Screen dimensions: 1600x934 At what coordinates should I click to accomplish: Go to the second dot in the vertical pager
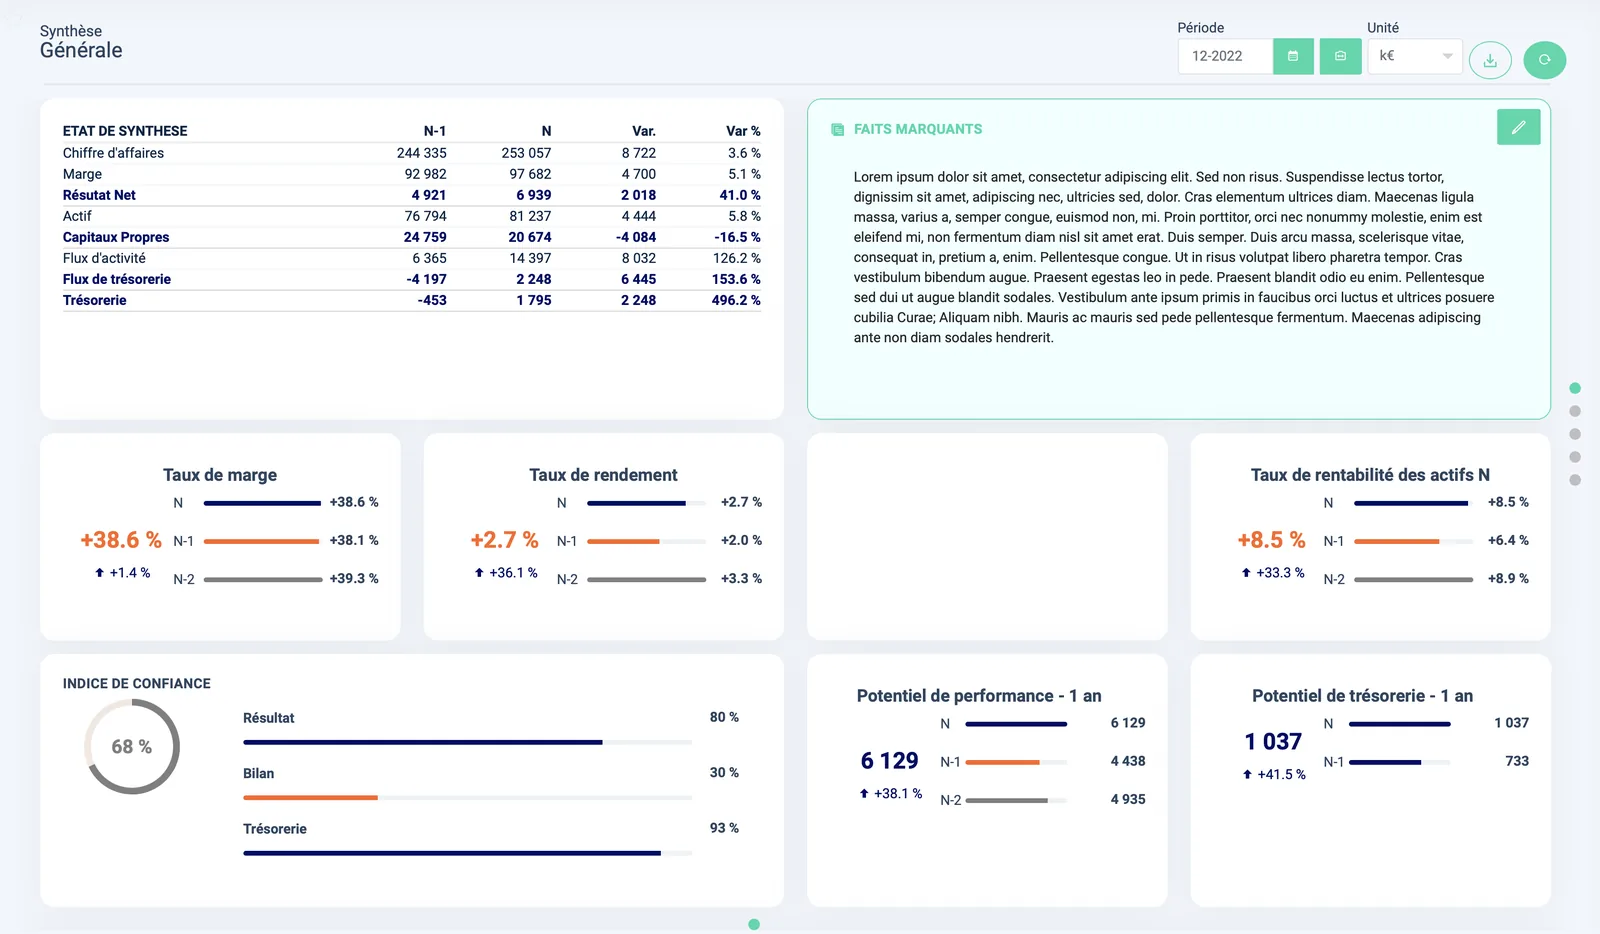point(1575,411)
